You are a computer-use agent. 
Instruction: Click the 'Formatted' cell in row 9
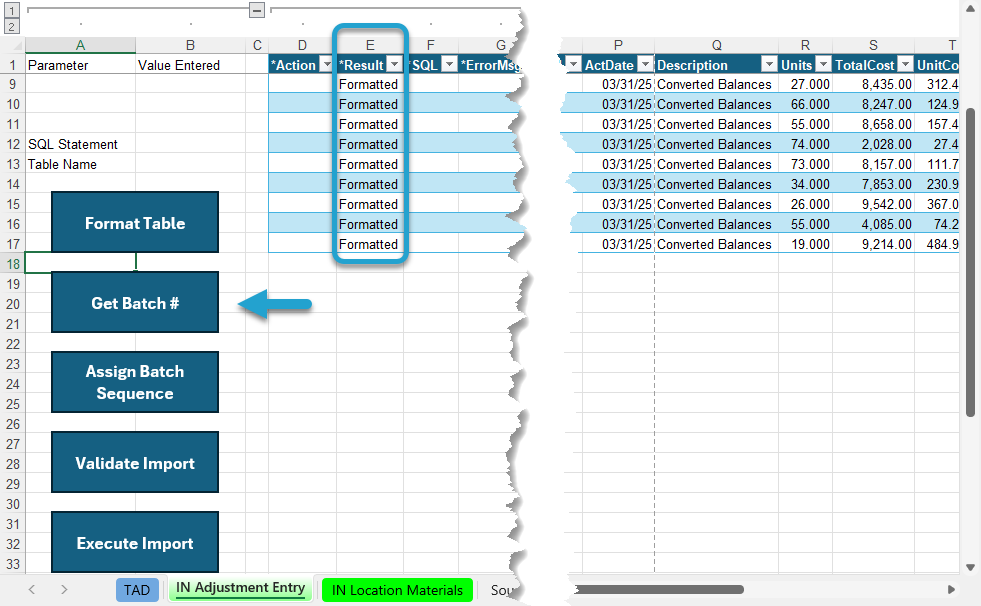point(369,84)
